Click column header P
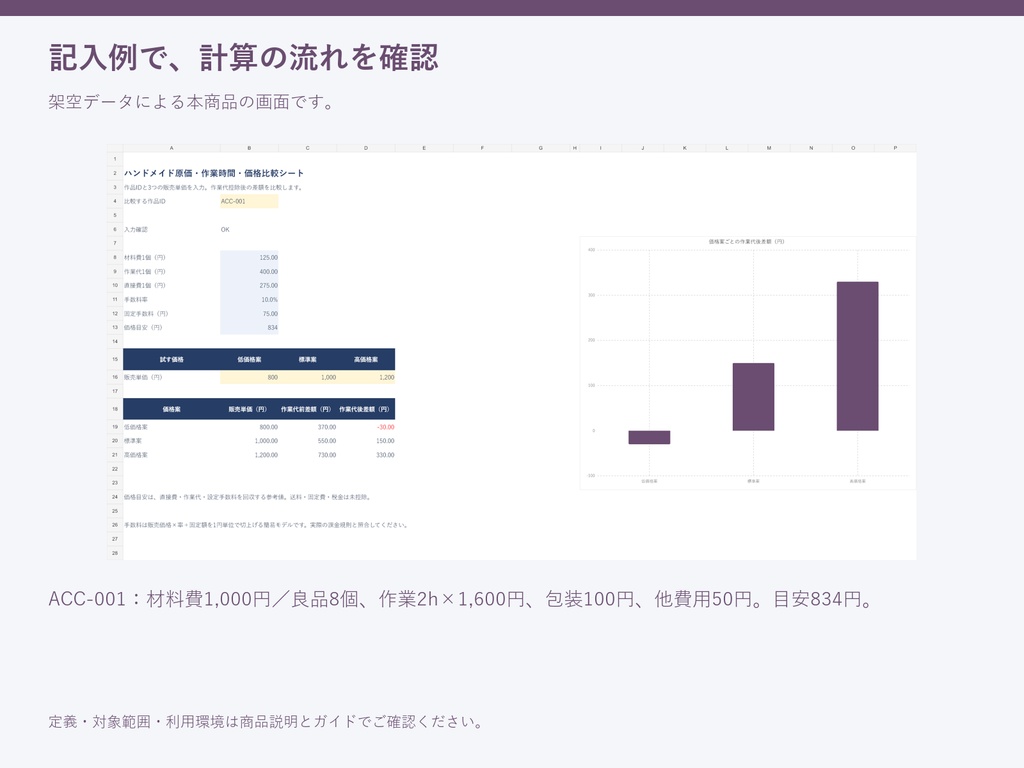The image size is (1024, 768). click(x=895, y=148)
